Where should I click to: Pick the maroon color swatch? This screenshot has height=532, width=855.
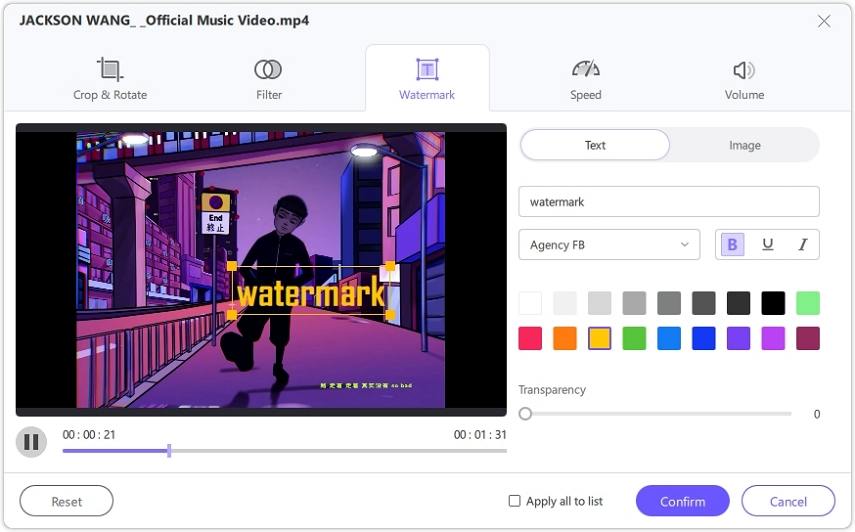point(808,338)
